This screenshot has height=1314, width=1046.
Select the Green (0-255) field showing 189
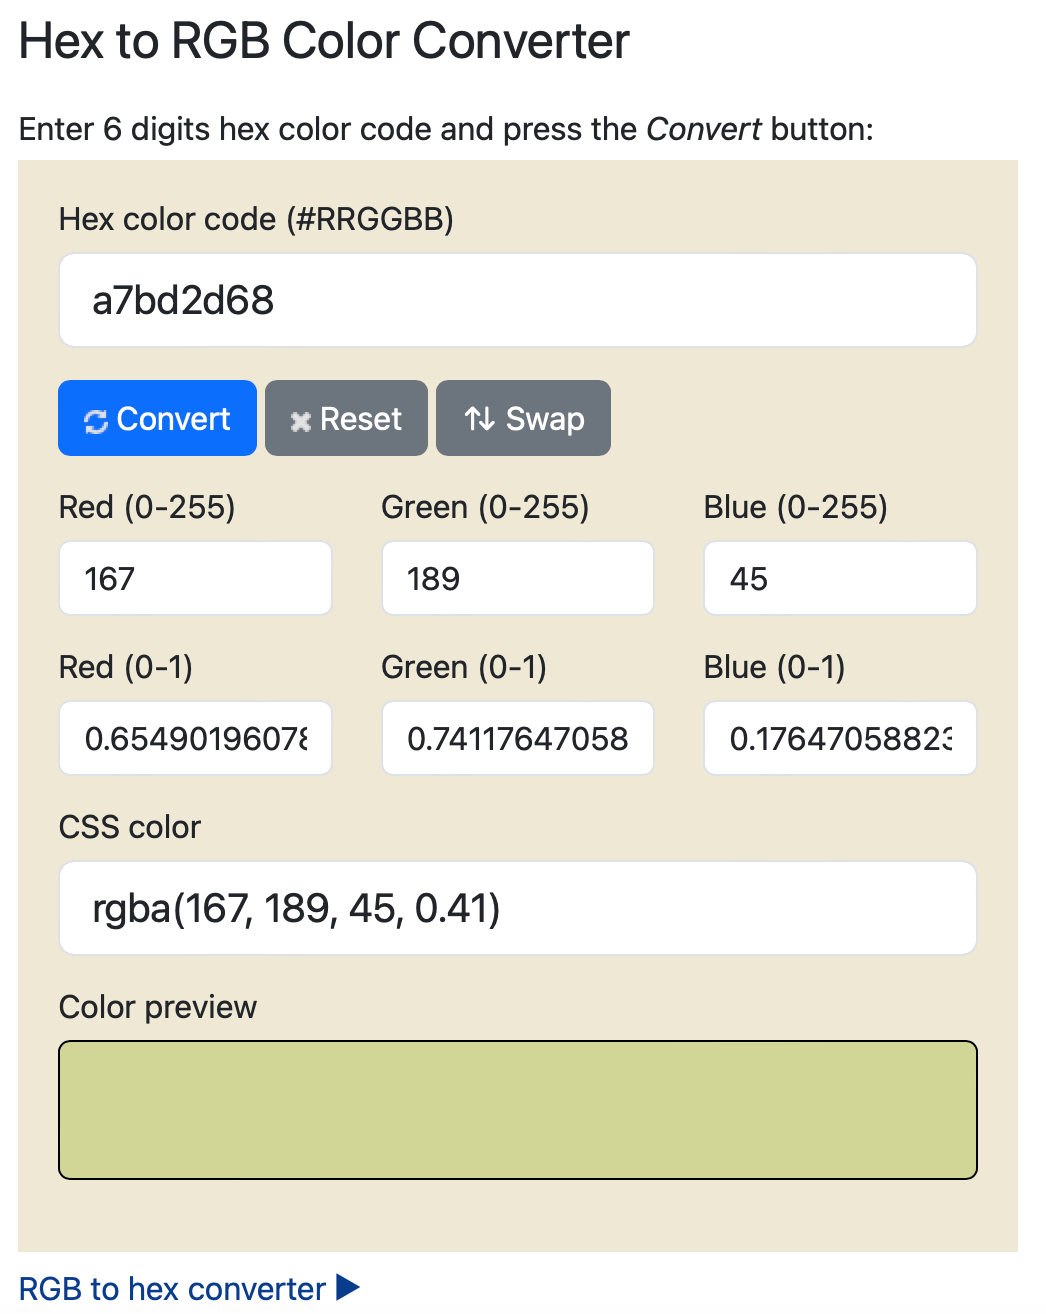517,578
